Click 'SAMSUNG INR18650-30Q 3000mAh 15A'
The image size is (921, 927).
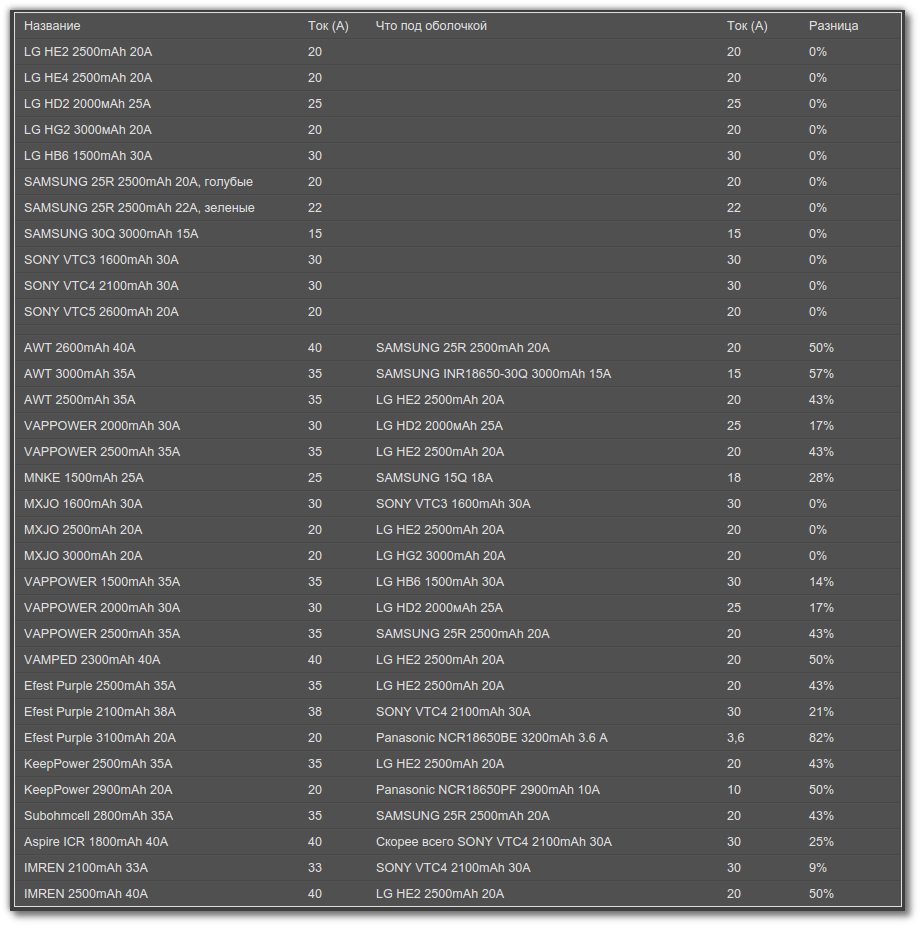pos(493,374)
